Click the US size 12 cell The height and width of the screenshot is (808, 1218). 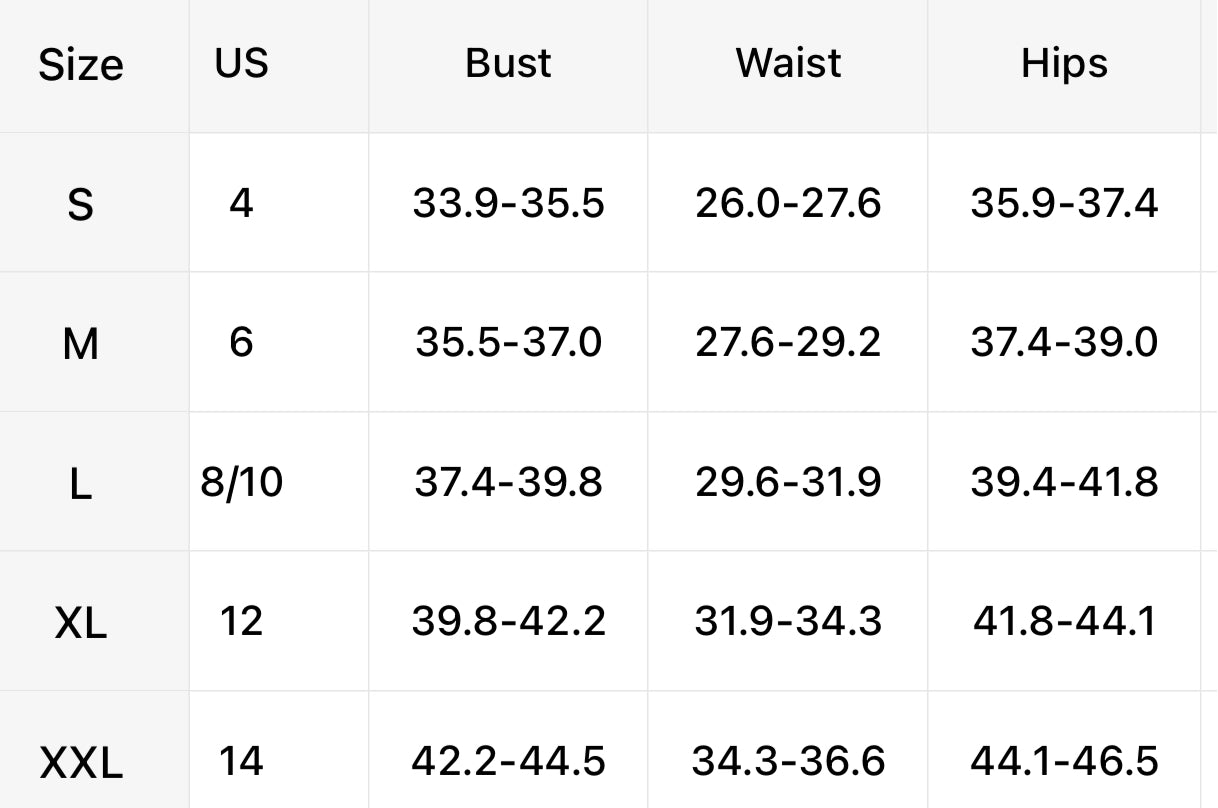point(241,622)
